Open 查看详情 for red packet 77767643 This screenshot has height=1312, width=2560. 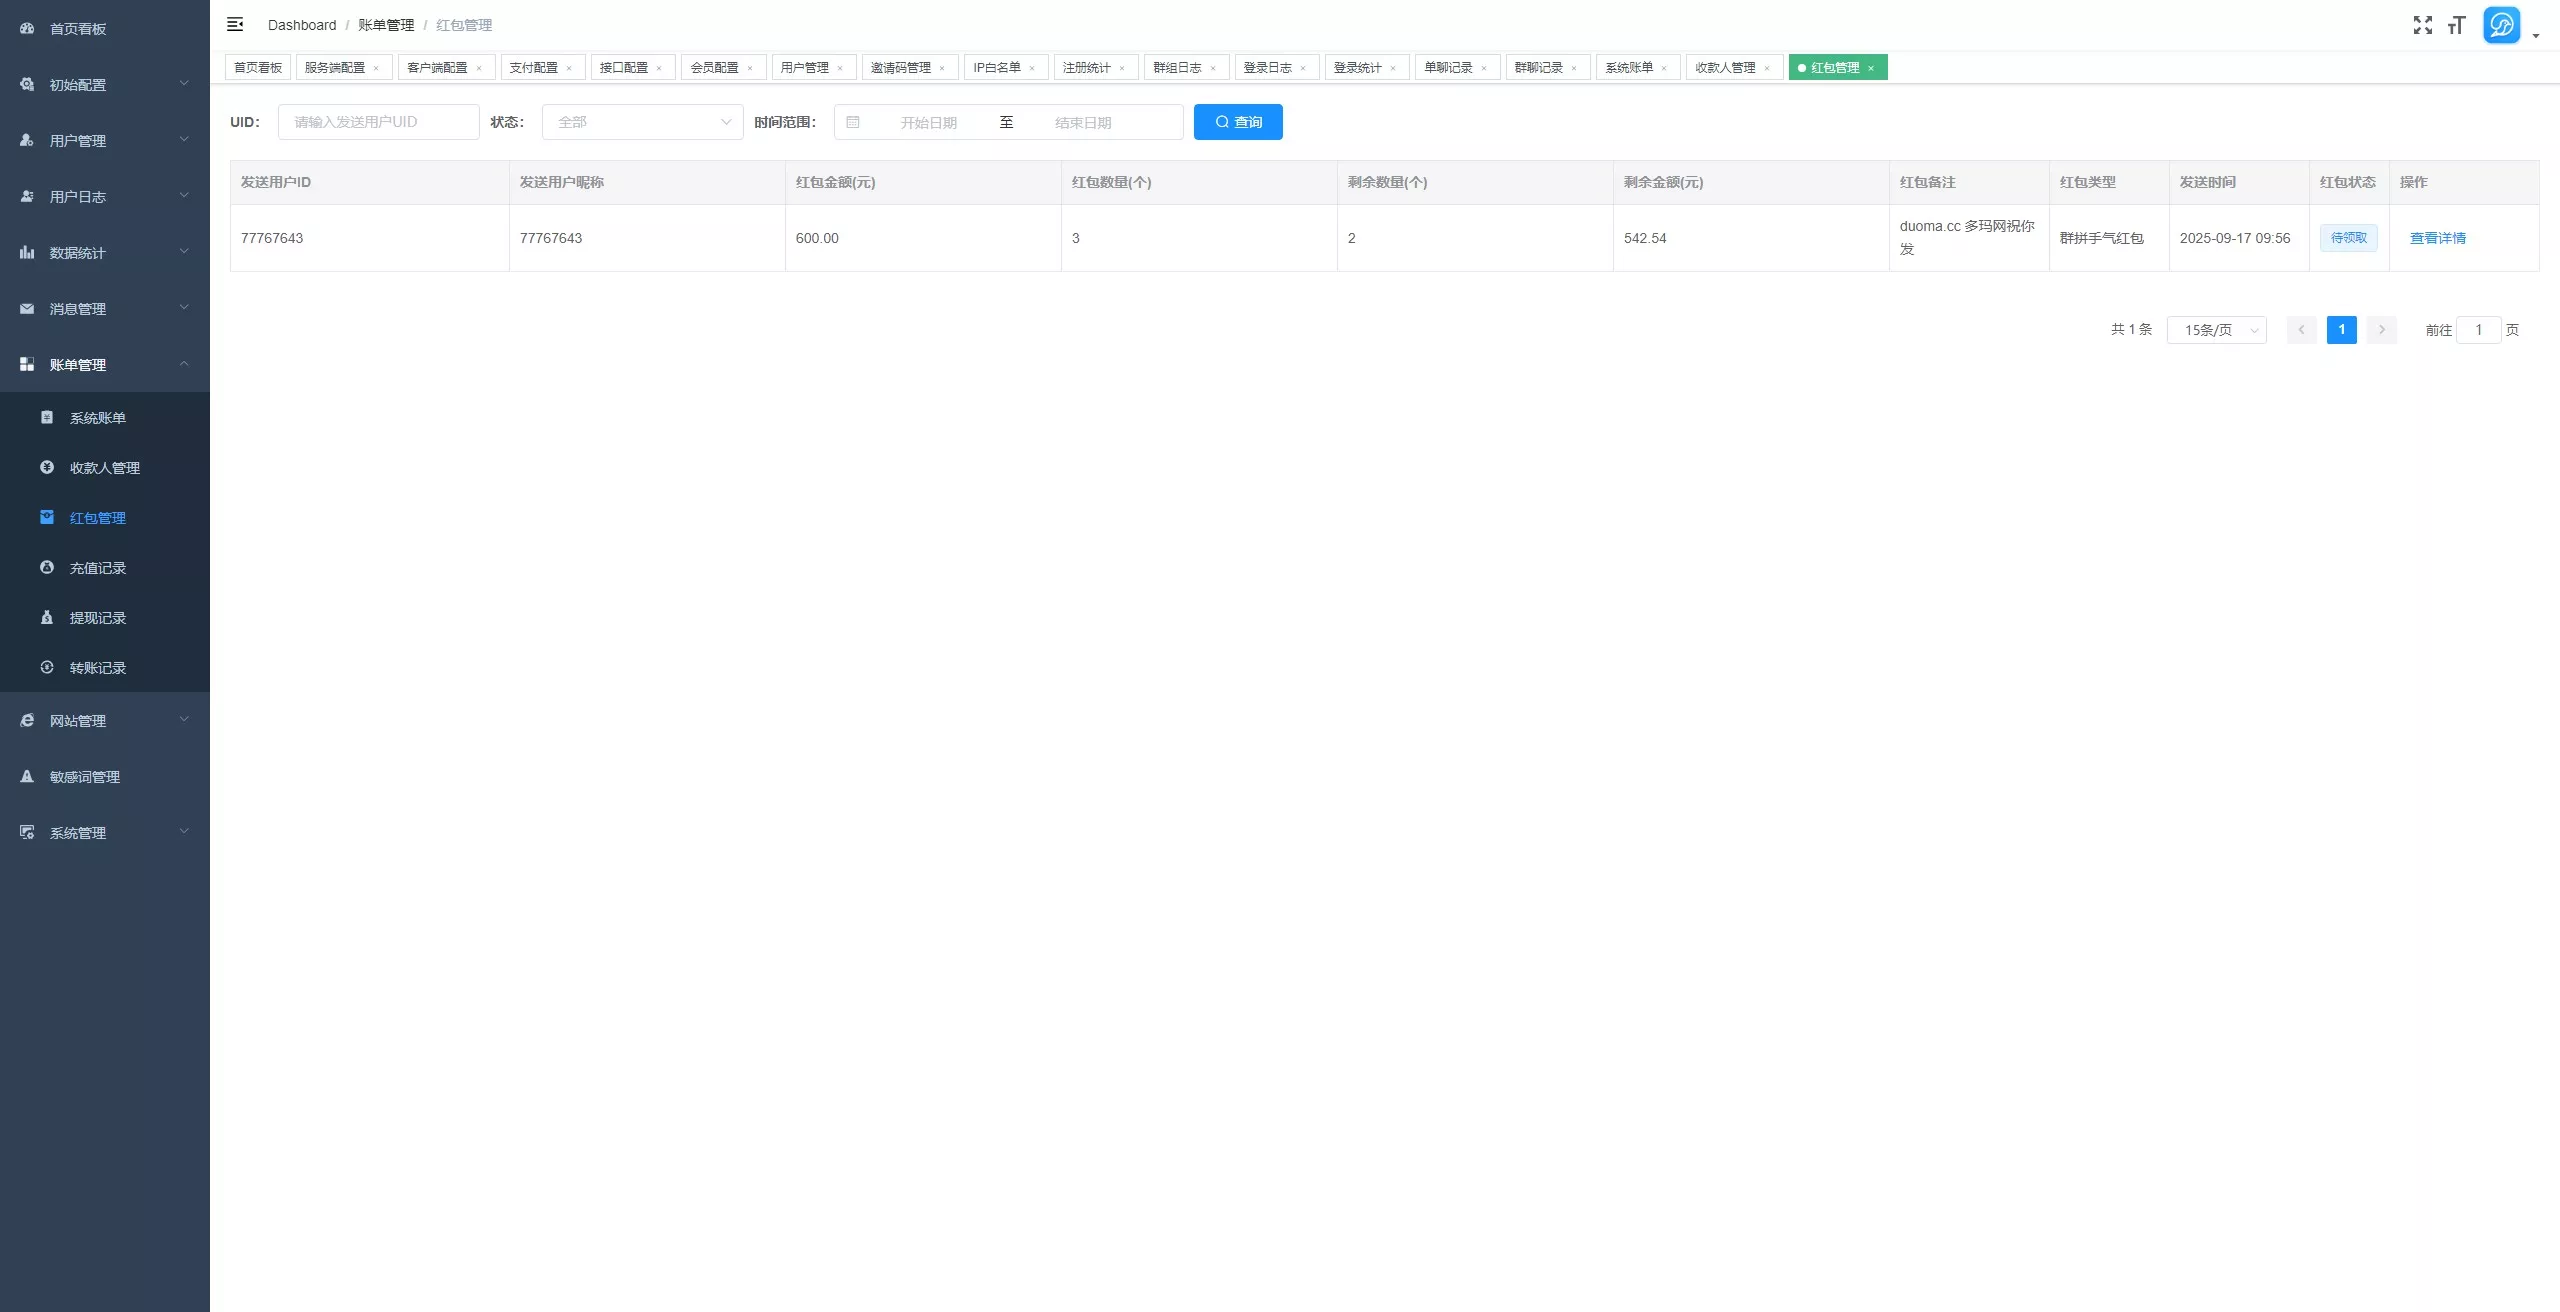[x=2438, y=238]
